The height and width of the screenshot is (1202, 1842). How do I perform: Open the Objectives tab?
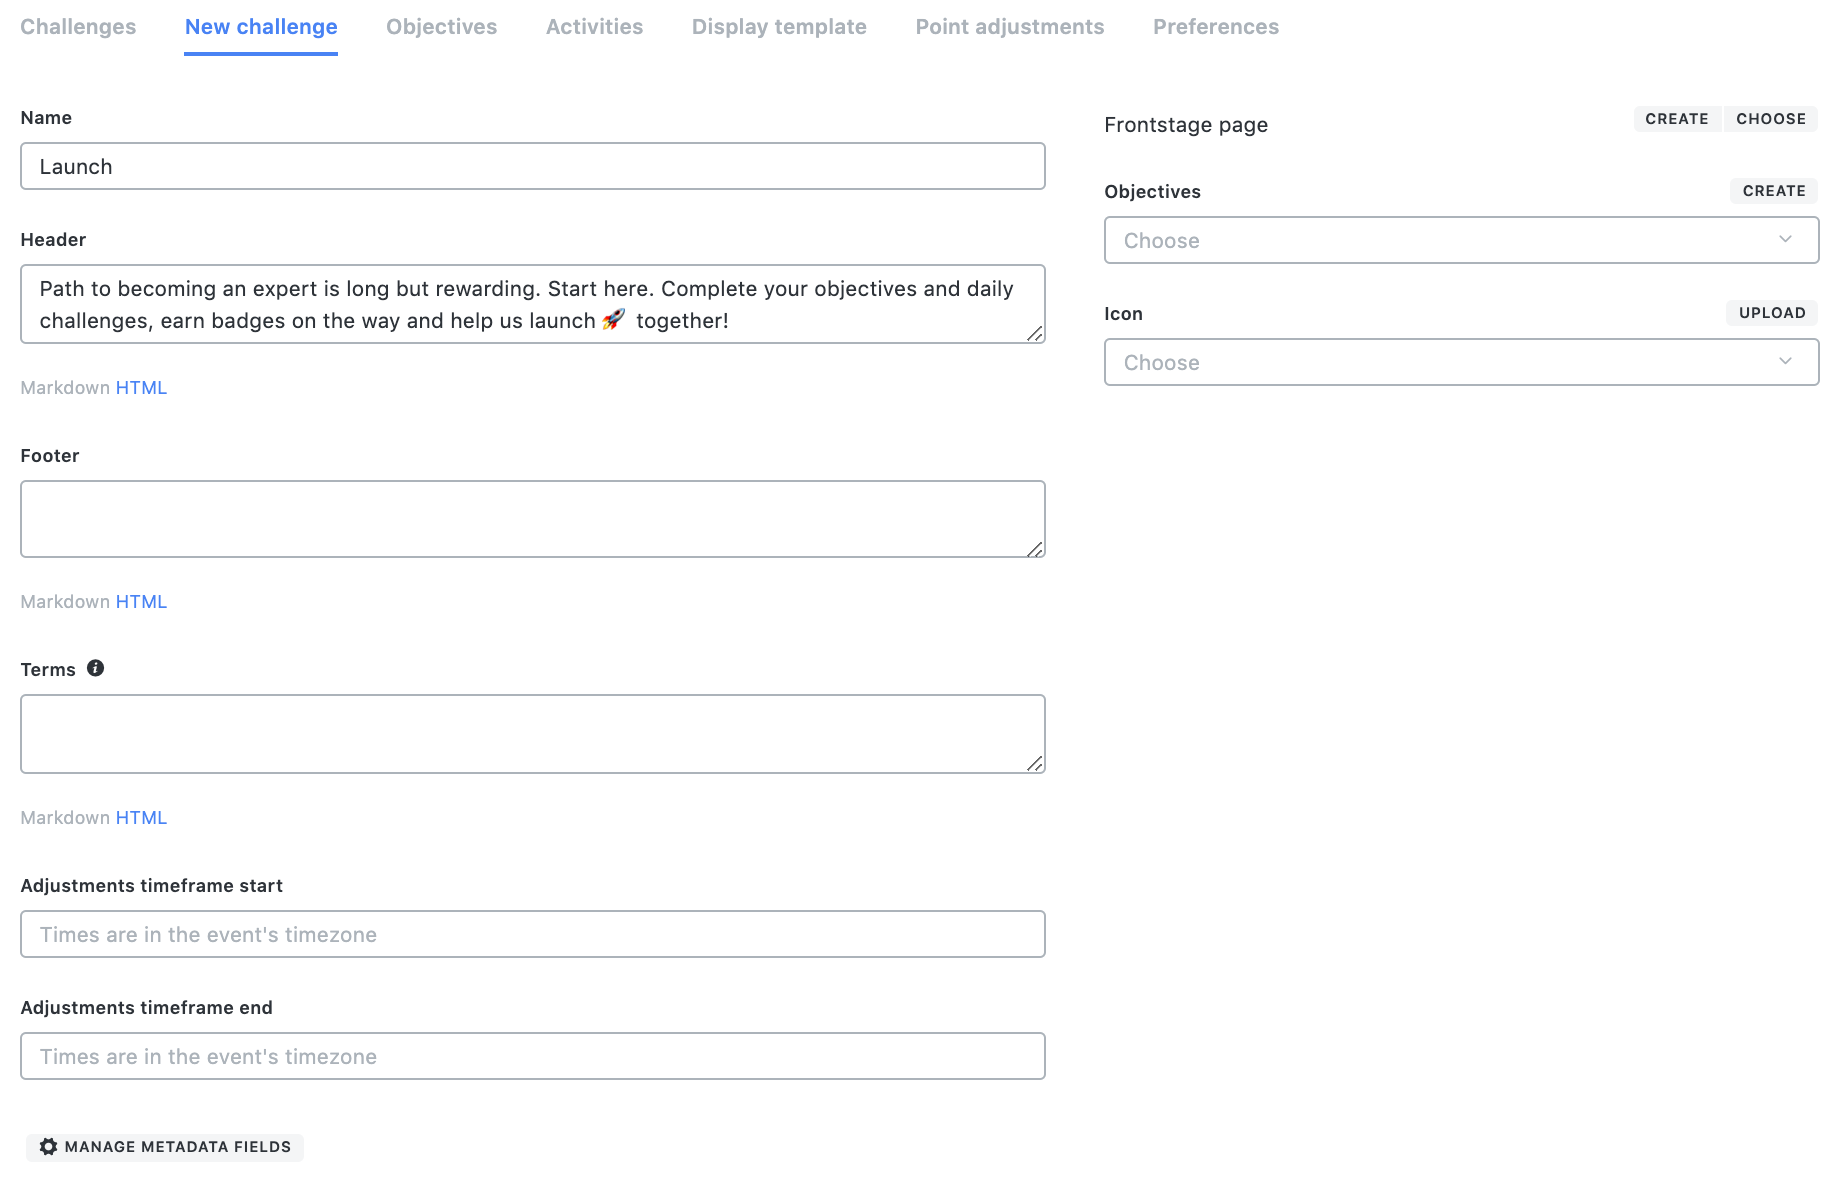coord(441,27)
